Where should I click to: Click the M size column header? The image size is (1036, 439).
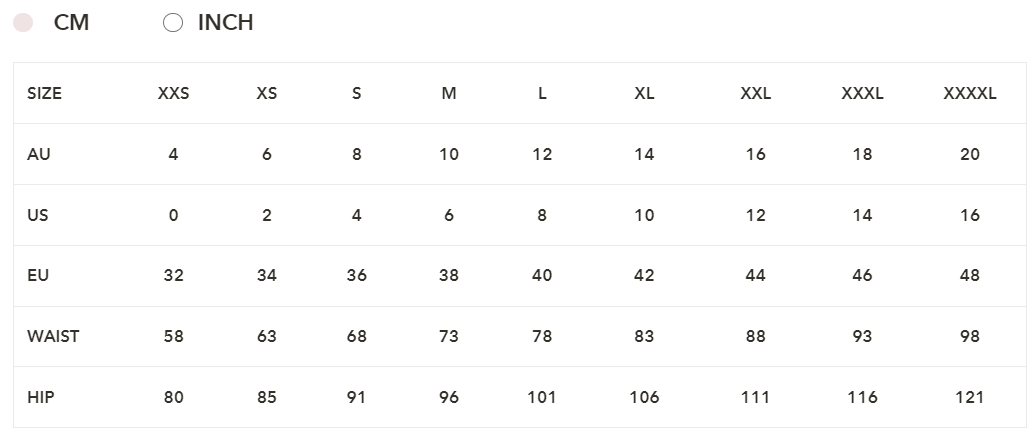click(x=449, y=94)
